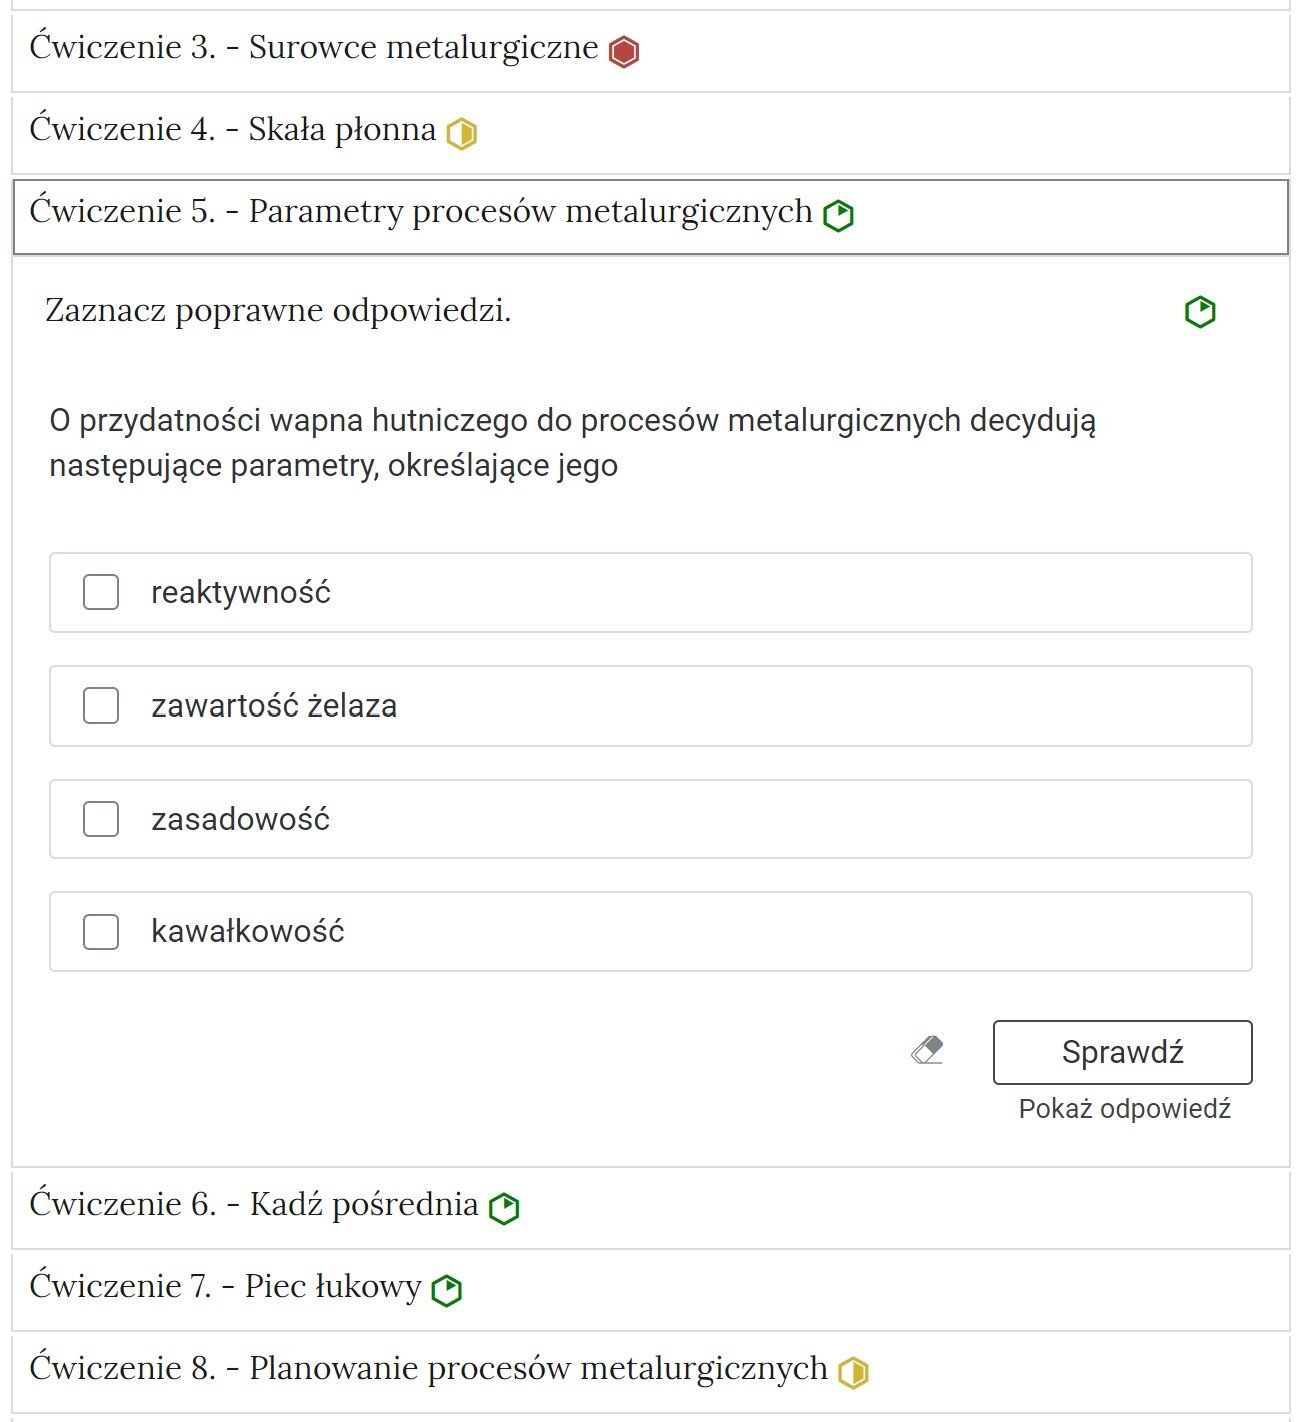Image resolution: width=1298 pixels, height=1422 pixels.
Task: Click the yellow hexagon icon beside Skała płonna
Action: [x=460, y=131]
